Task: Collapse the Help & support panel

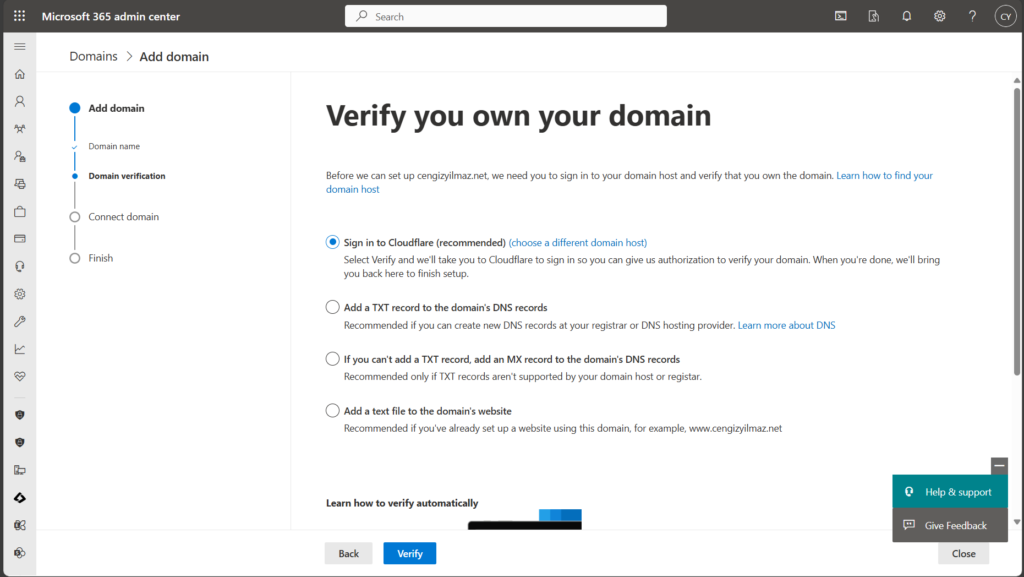Action: 999,465
